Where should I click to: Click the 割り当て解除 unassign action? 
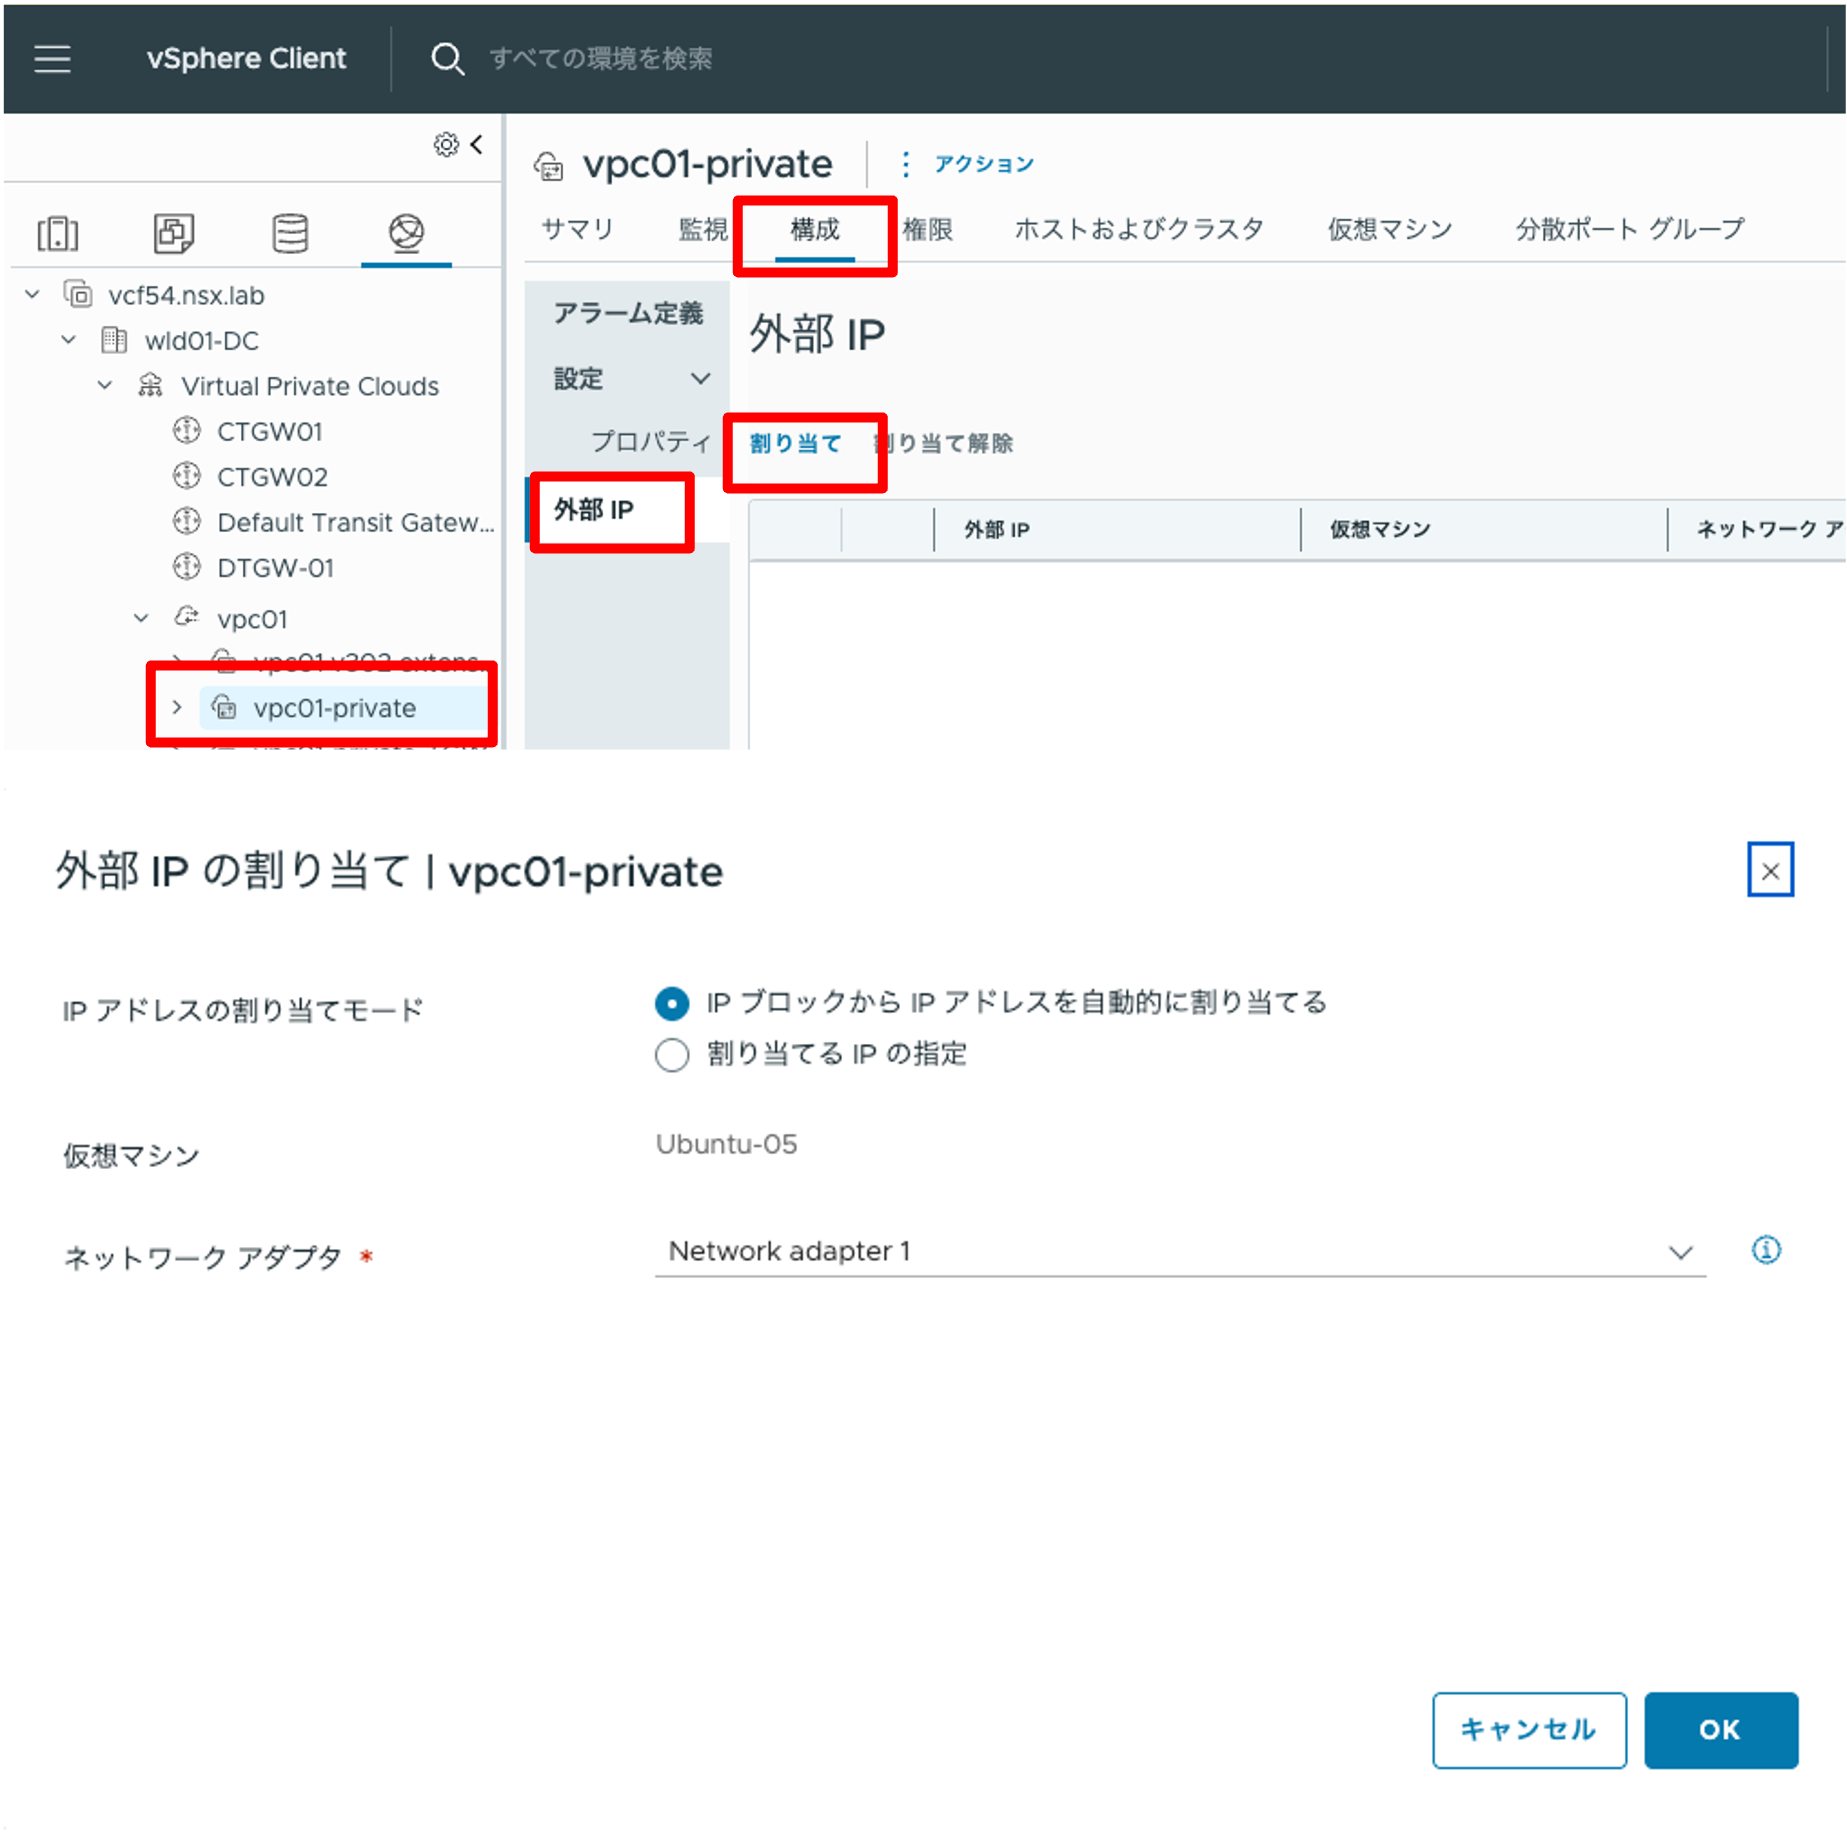pos(943,443)
